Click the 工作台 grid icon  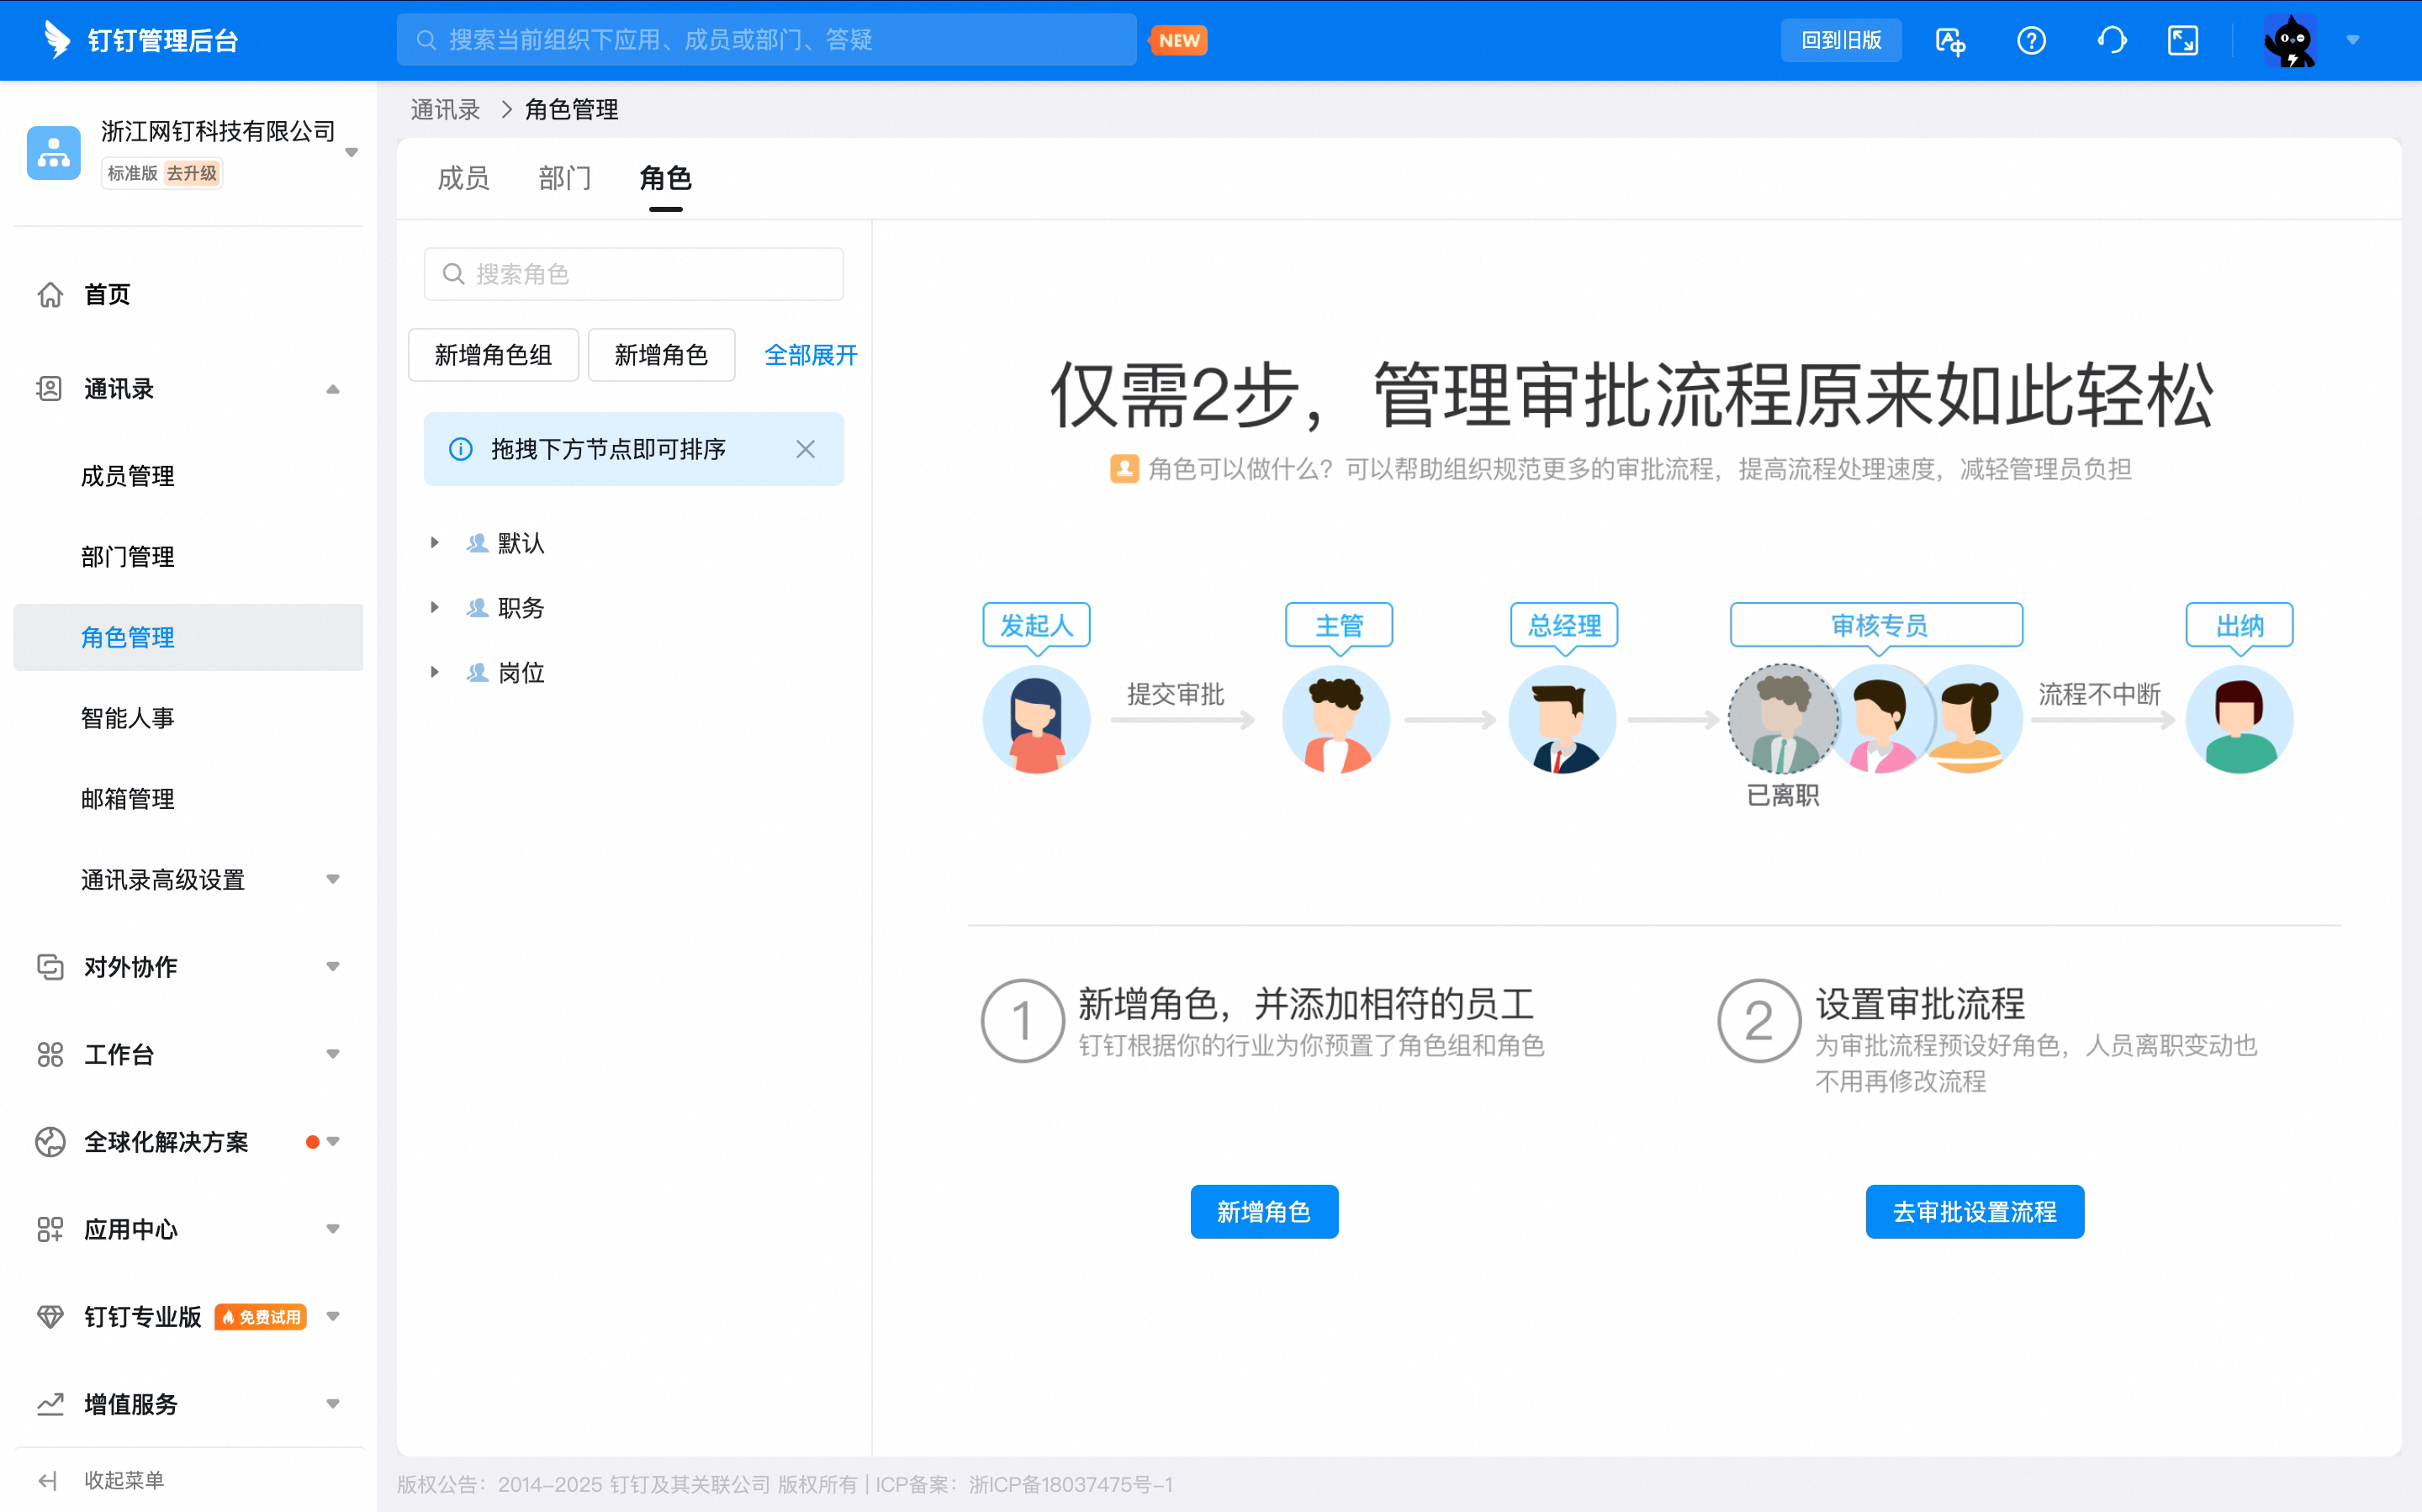point(50,1054)
